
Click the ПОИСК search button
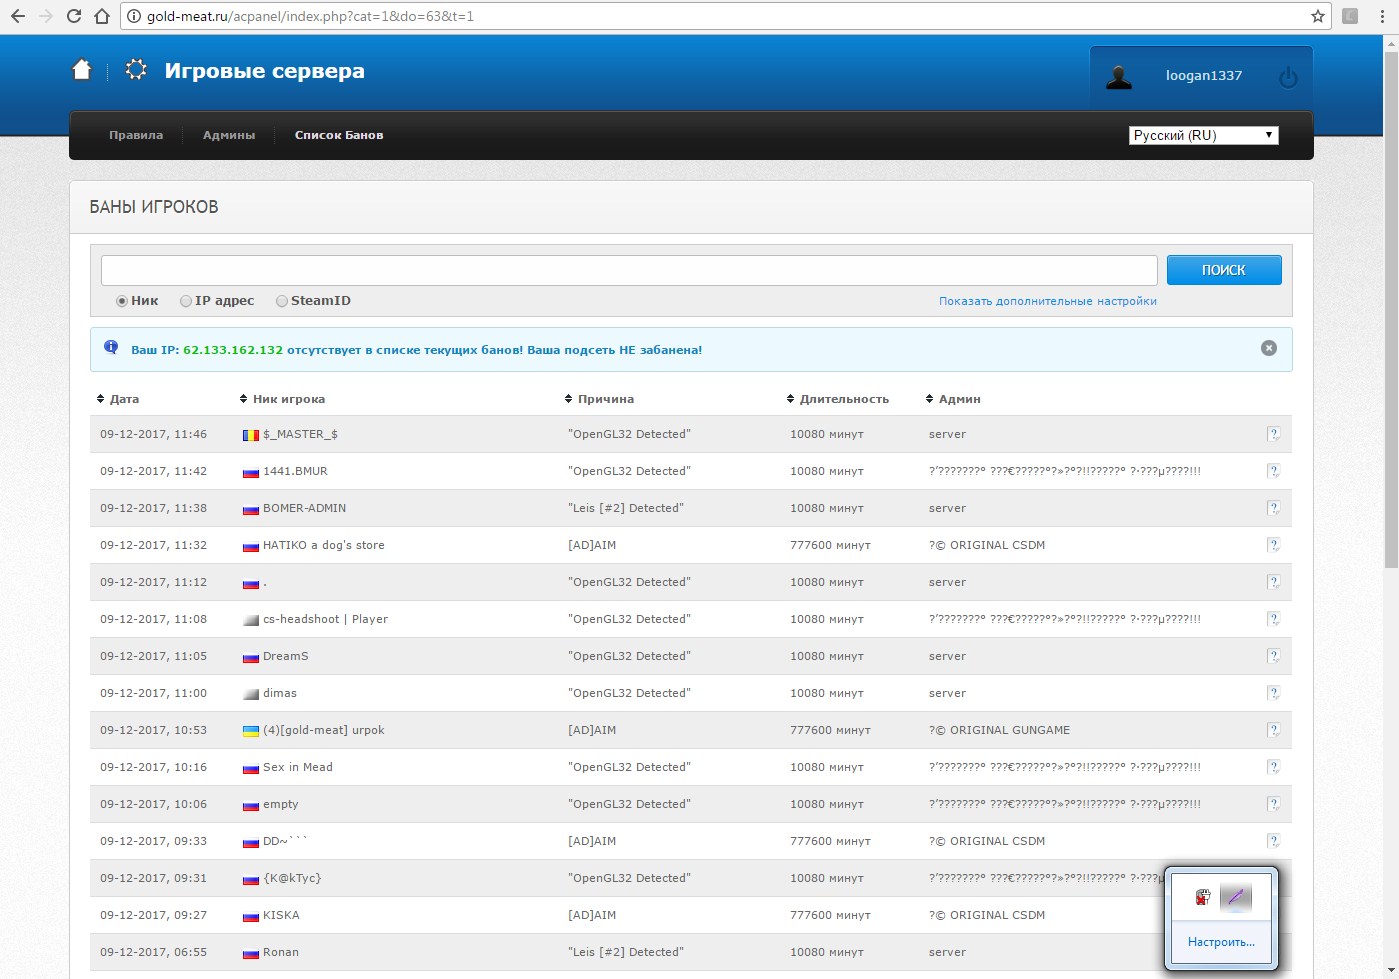point(1224,270)
